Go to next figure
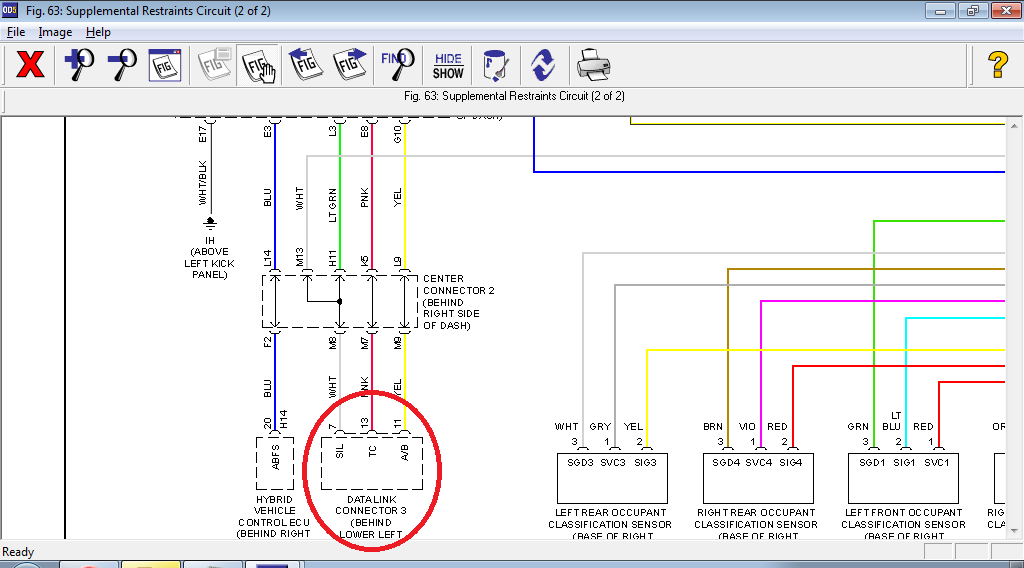The width and height of the screenshot is (1024, 568). click(350, 66)
